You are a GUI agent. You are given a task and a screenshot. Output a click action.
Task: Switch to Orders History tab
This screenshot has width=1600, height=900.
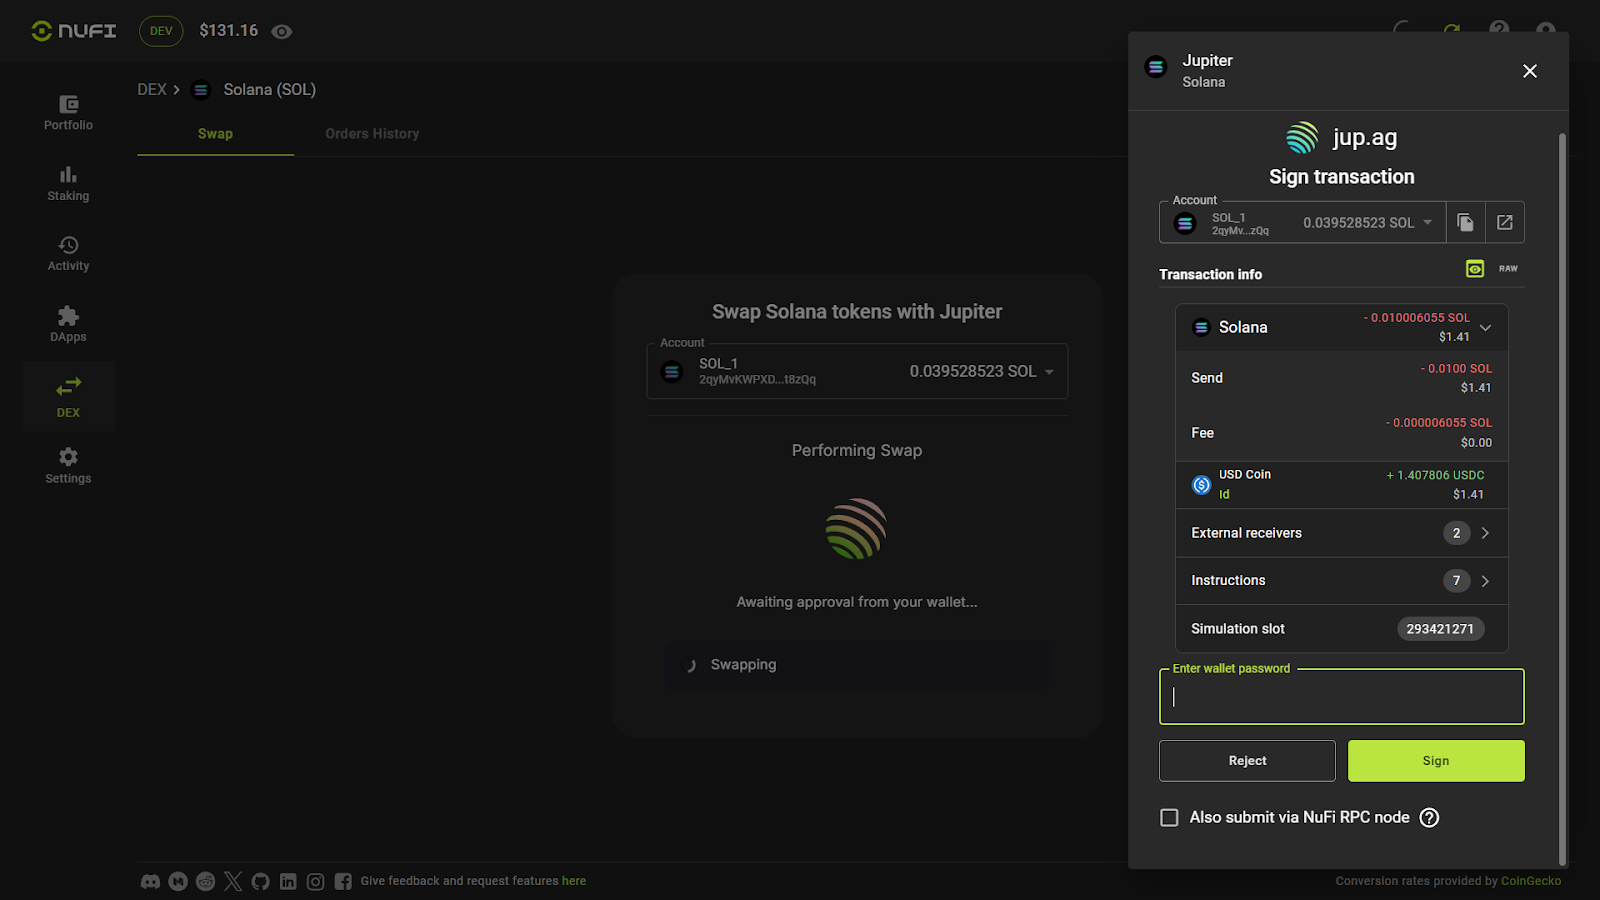(x=372, y=134)
